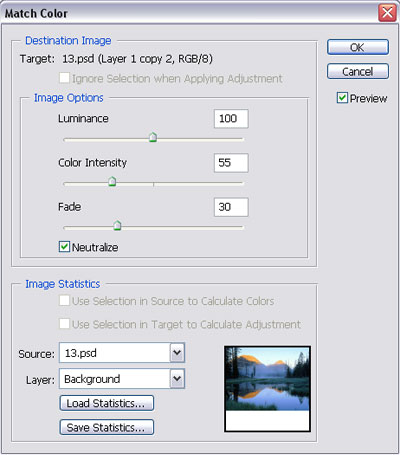
Task: Toggle Use Selection in Target to Calculate Adjustment
Action: click(64, 324)
